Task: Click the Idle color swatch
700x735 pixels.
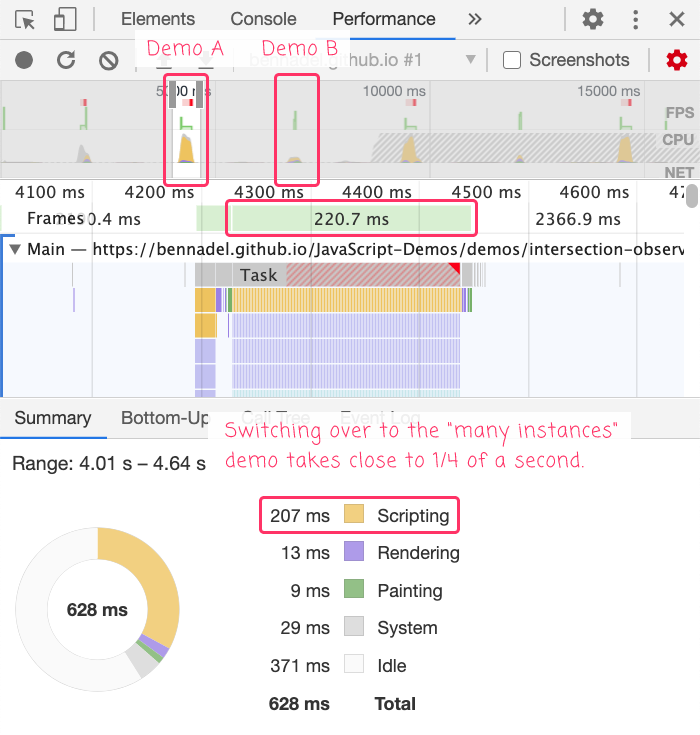Action: click(354, 664)
